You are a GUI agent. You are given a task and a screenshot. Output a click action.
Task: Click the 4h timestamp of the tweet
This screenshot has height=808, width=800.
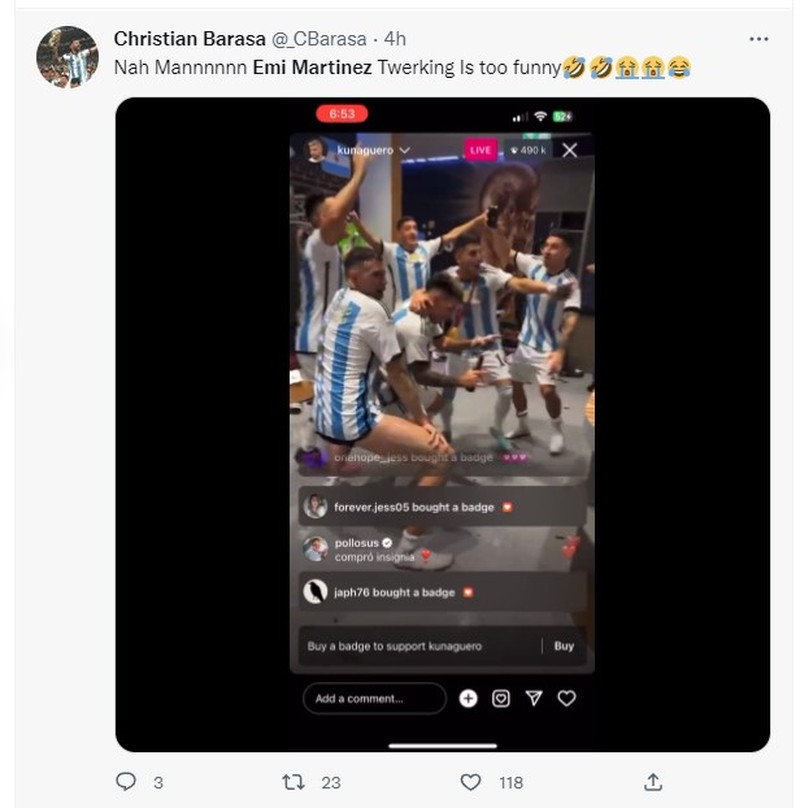click(x=395, y=39)
